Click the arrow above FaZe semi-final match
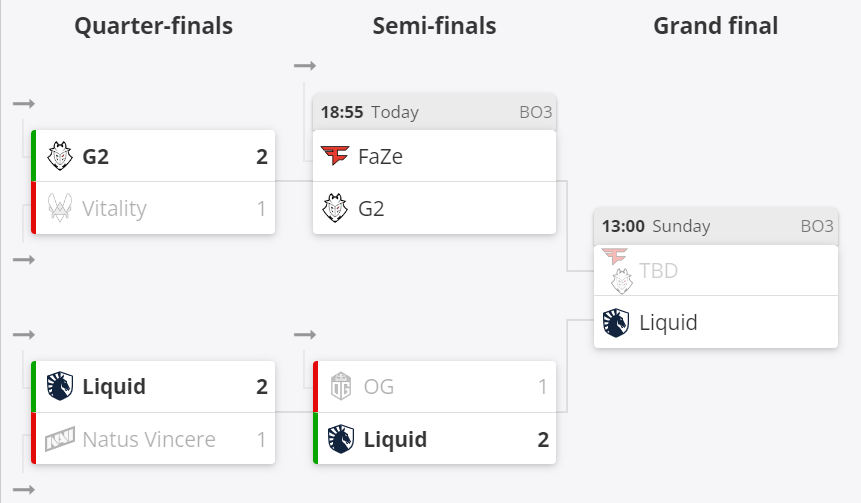 click(305, 66)
